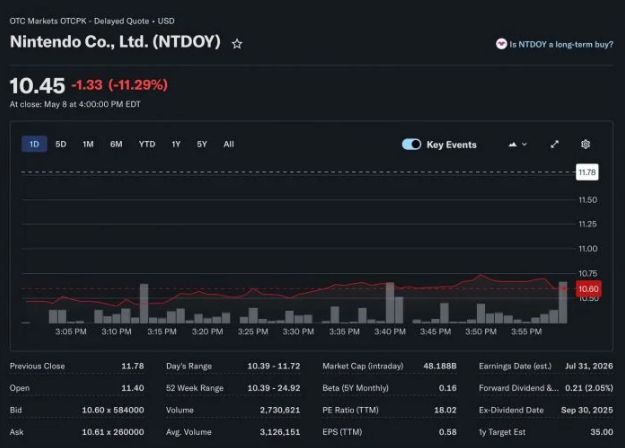Screen dimensions: 625x448
Task: Click the large 10.45 closing price
Action: [37, 86]
